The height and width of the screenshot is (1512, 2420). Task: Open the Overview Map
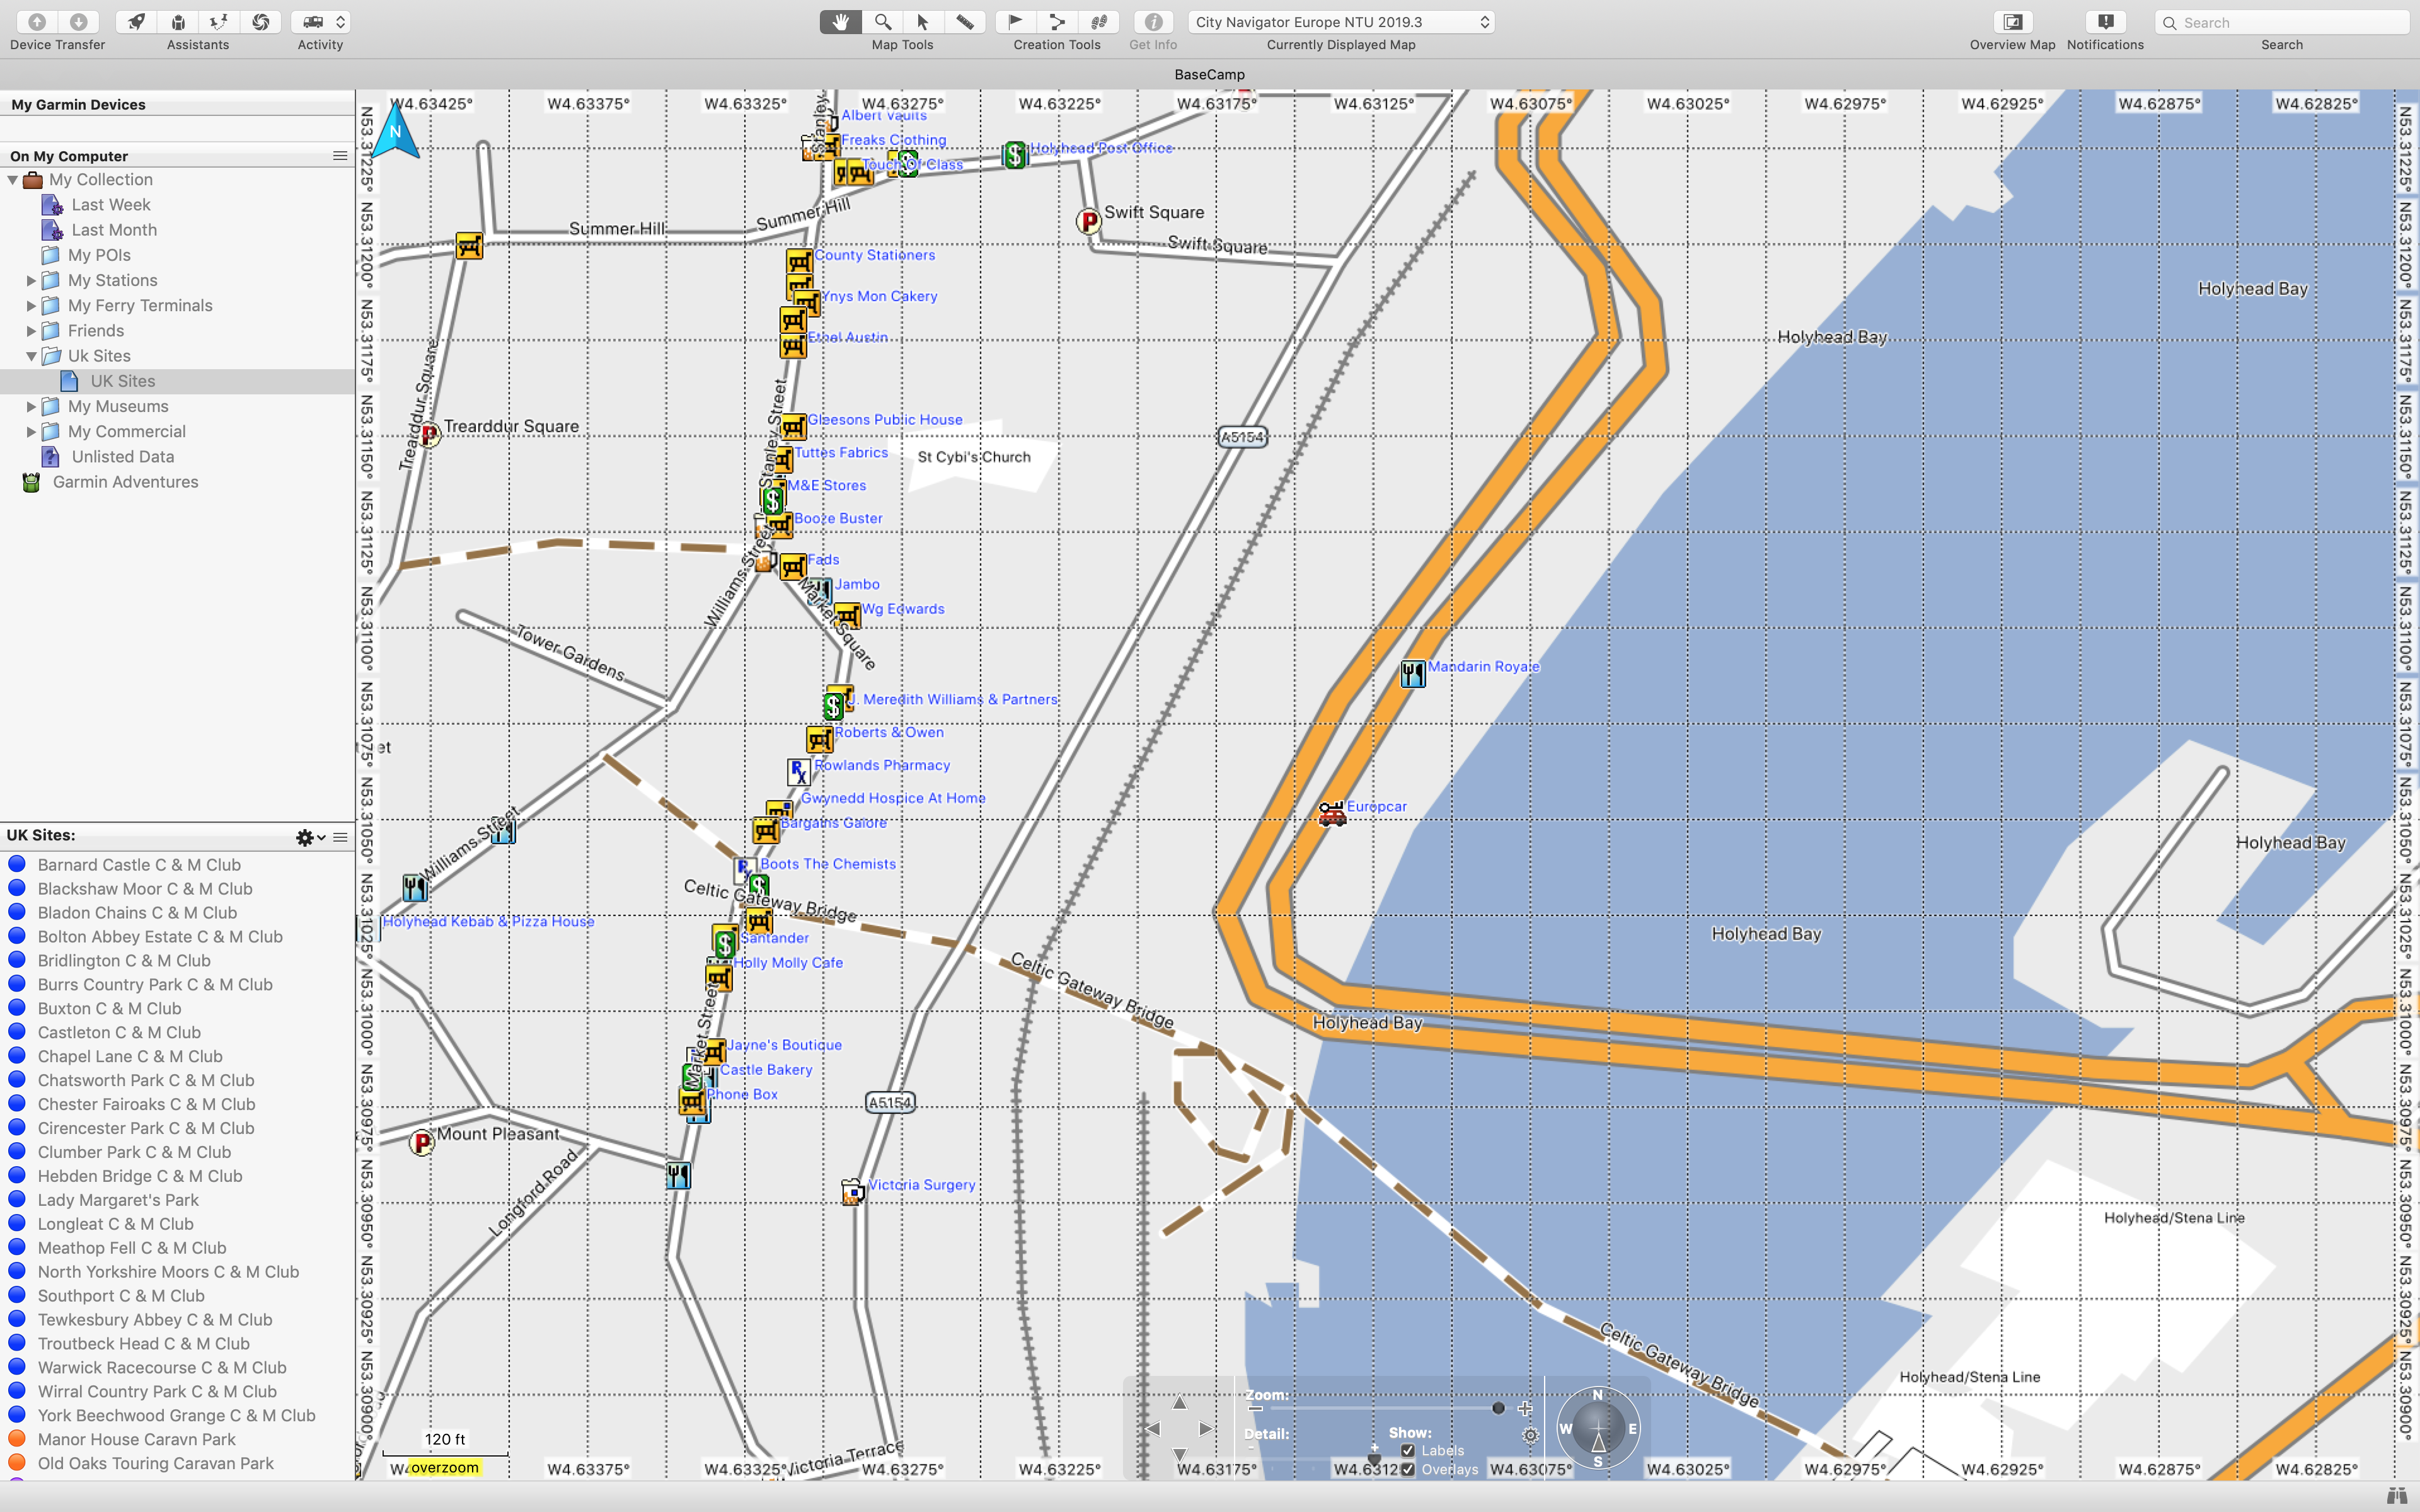point(2012,22)
